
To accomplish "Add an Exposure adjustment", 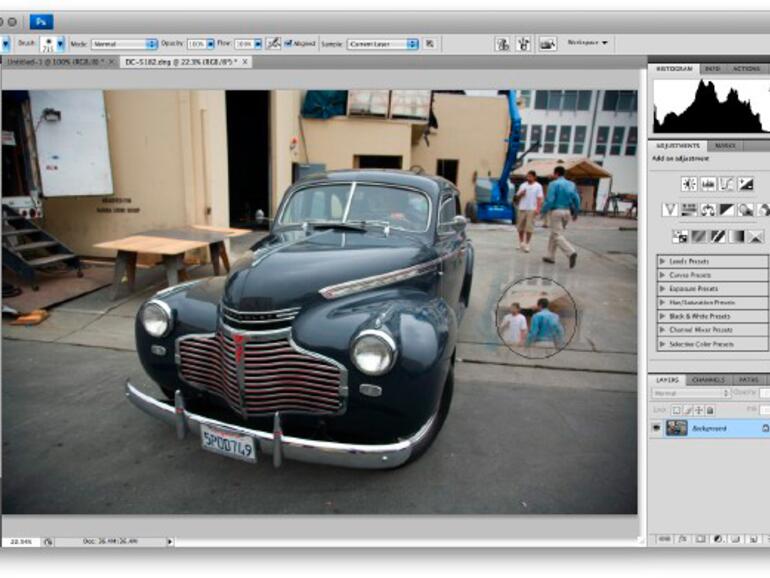I will pos(745,184).
